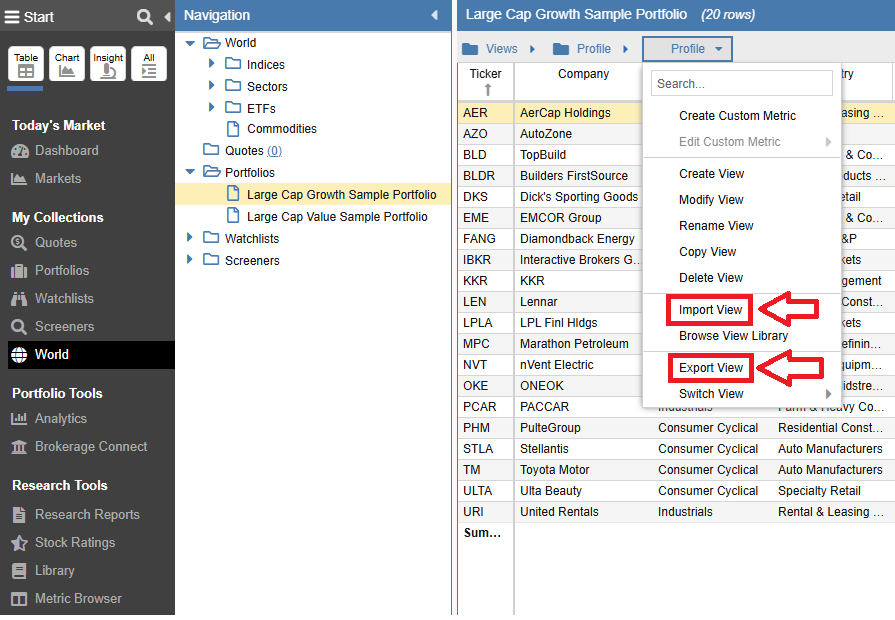Image resolution: width=895 pixels, height=620 pixels.
Task: Sort by Ticker column arrow
Action: pyautogui.click(x=487, y=90)
